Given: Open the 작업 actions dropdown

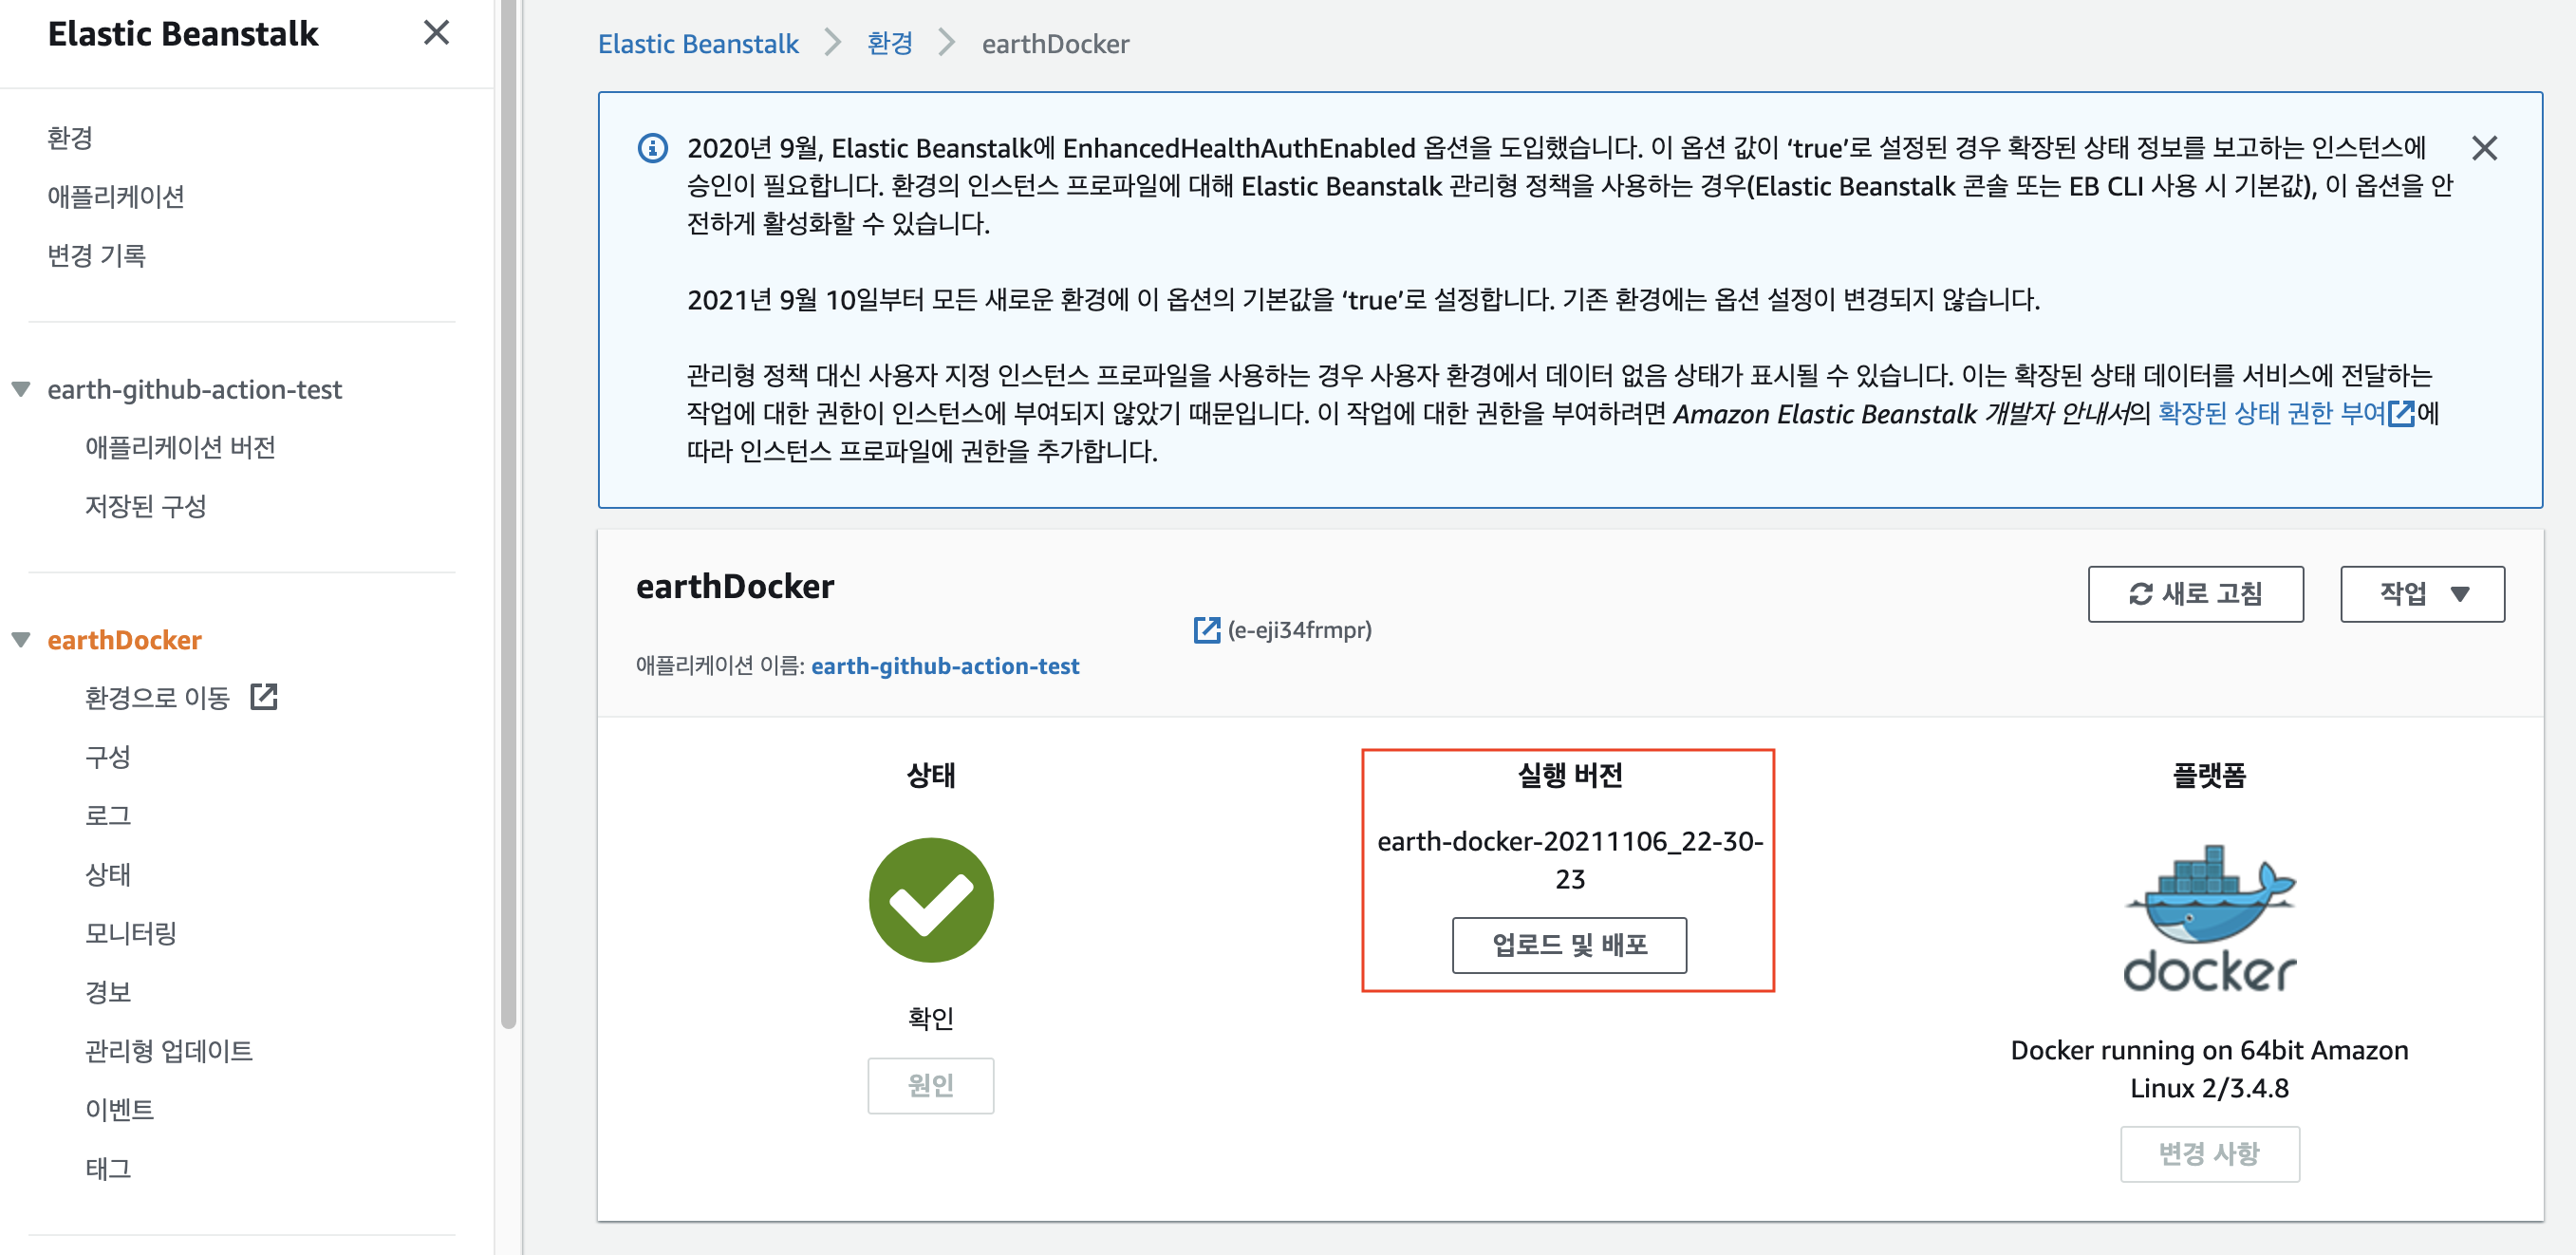Looking at the screenshot, I should (2422, 594).
